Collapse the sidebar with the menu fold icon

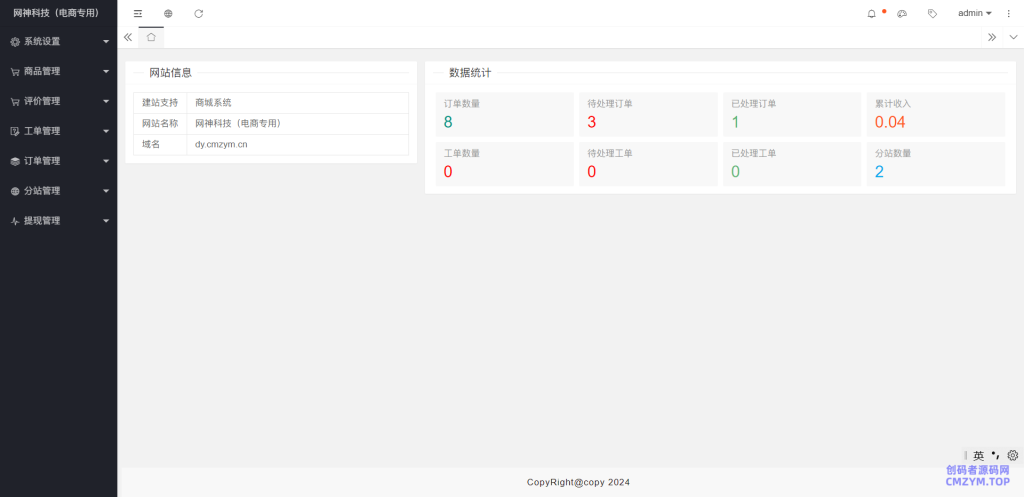(x=138, y=13)
